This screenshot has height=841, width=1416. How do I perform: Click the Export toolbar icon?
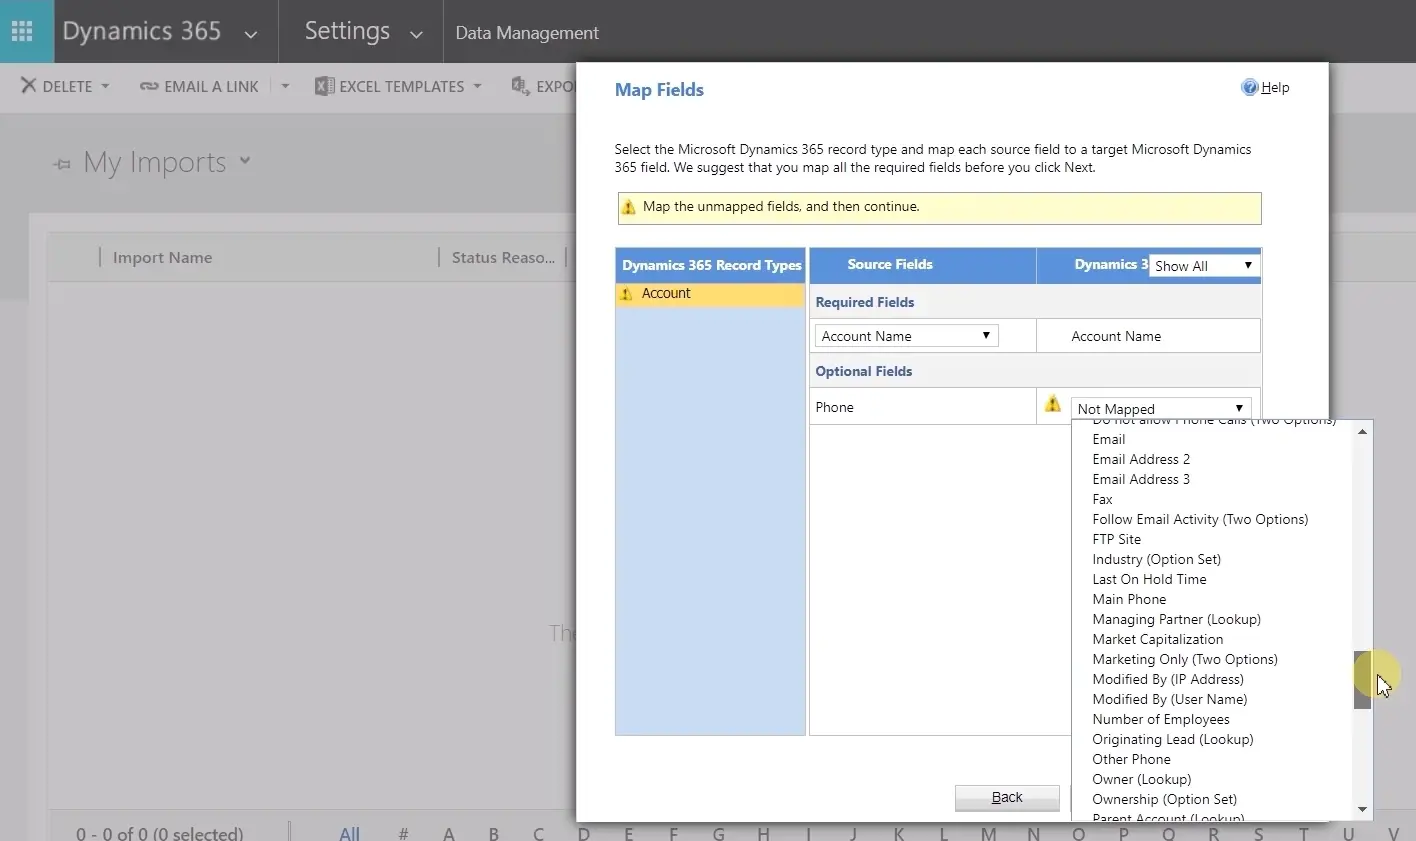(520, 86)
